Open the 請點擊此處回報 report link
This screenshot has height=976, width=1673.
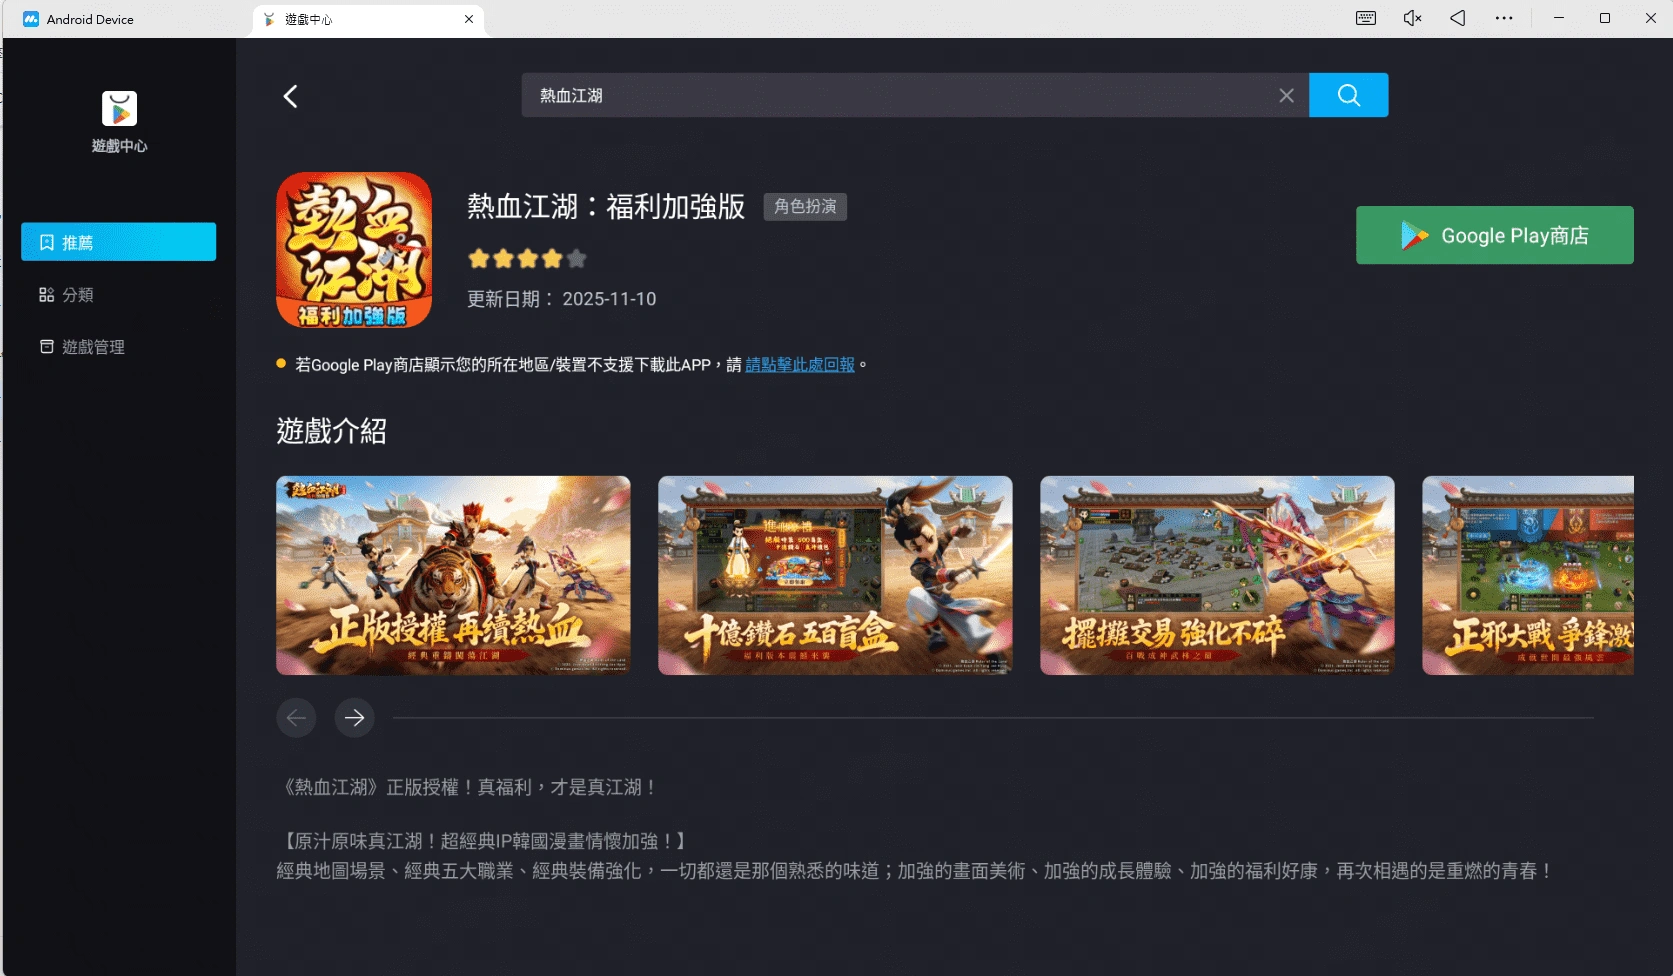[799, 365]
